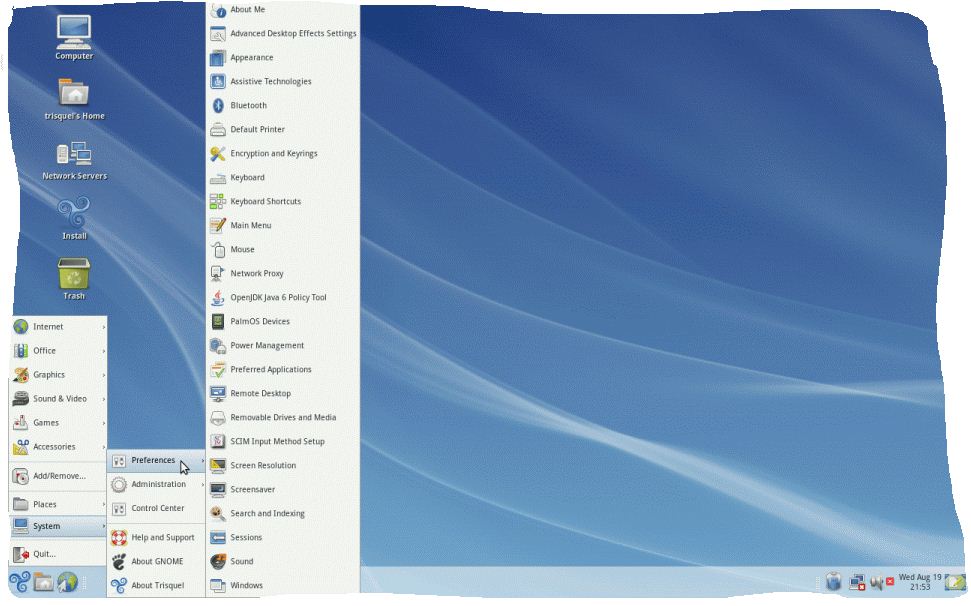Expand the Administration submenu
The height and width of the screenshot is (606, 971).
tap(157, 485)
